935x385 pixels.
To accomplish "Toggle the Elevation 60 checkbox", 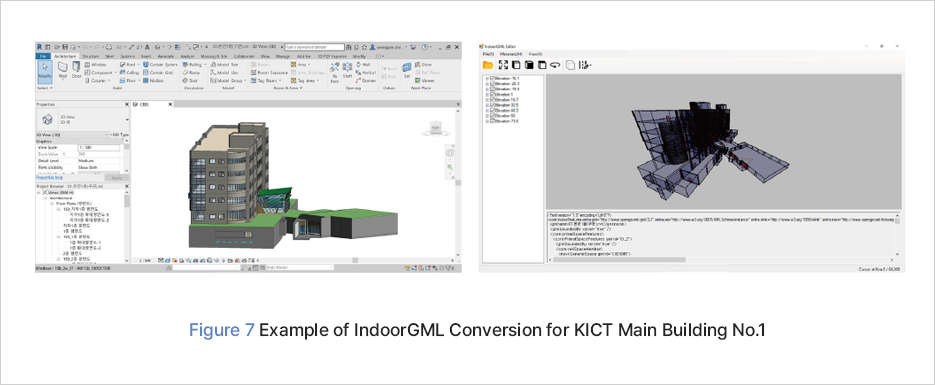I will pyautogui.click(x=493, y=116).
